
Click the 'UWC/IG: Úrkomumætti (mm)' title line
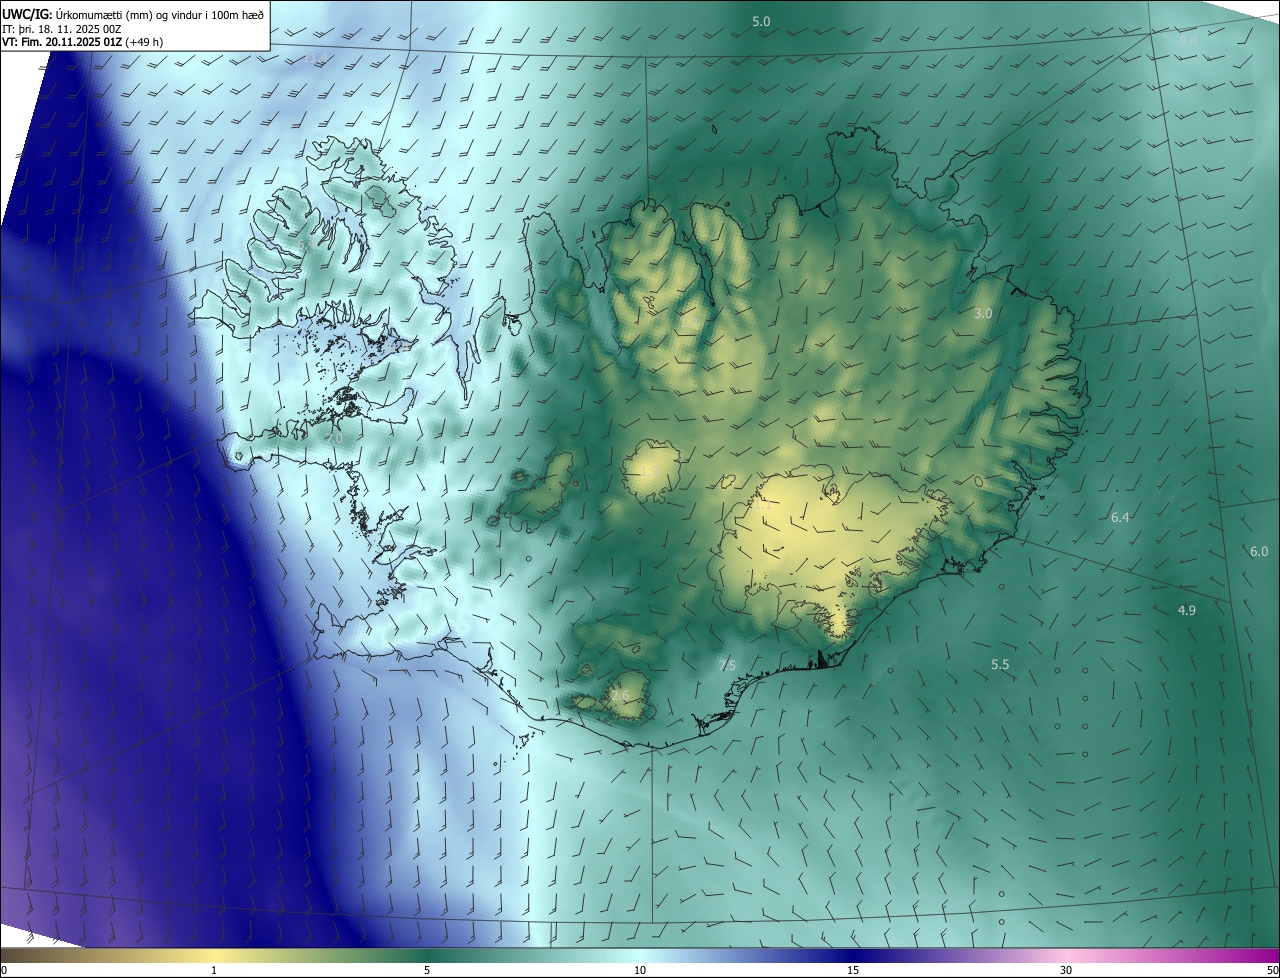pyautogui.click(x=133, y=14)
